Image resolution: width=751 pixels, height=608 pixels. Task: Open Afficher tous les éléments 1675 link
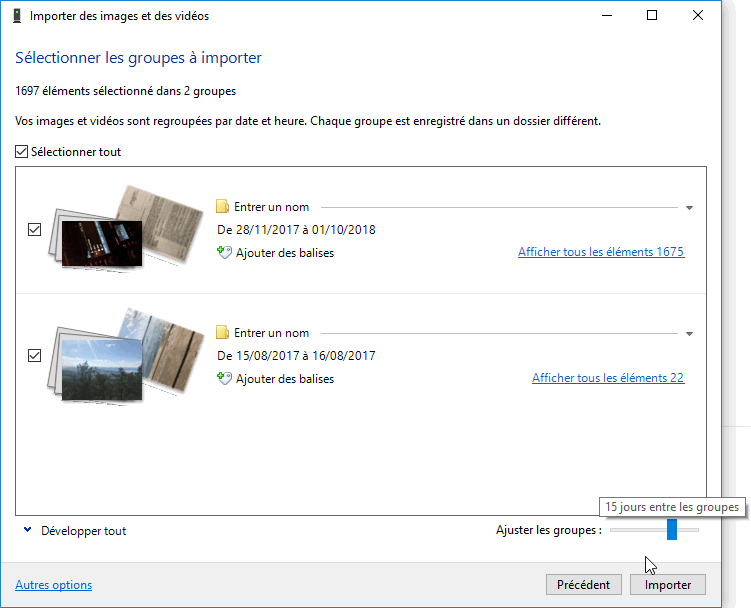point(600,252)
